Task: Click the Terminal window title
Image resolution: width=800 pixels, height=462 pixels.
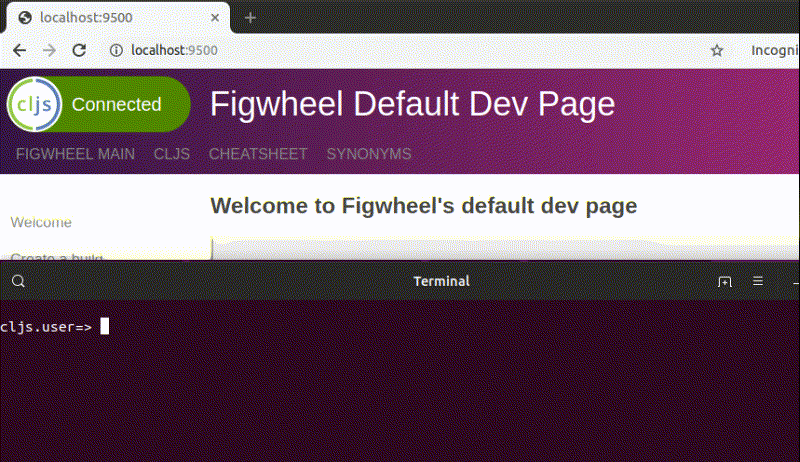Action: [x=441, y=281]
